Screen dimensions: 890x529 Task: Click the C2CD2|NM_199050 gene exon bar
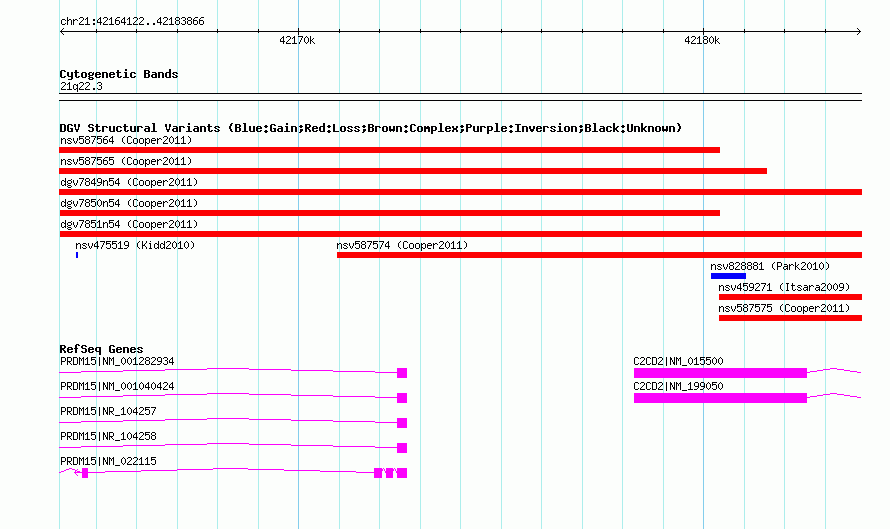(720, 398)
